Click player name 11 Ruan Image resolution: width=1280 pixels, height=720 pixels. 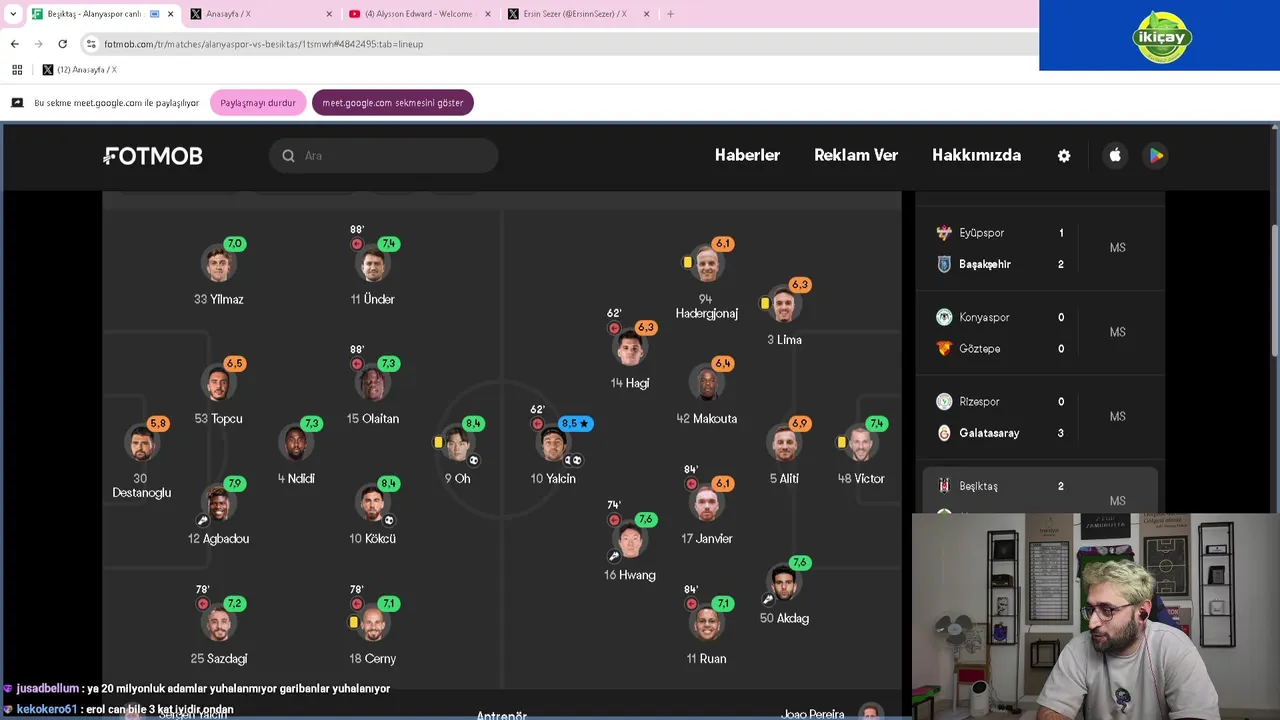click(x=707, y=659)
